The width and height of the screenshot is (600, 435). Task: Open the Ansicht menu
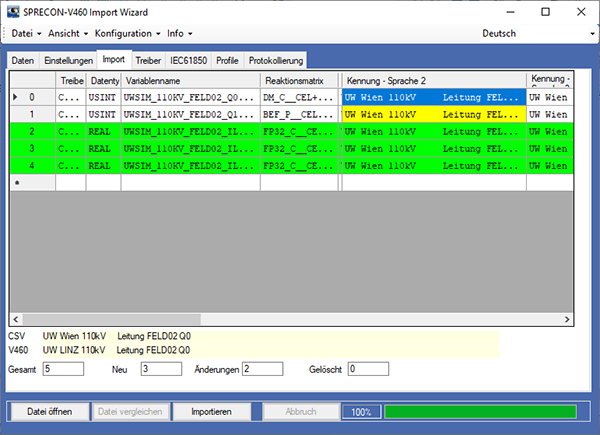[x=68, y=34]
